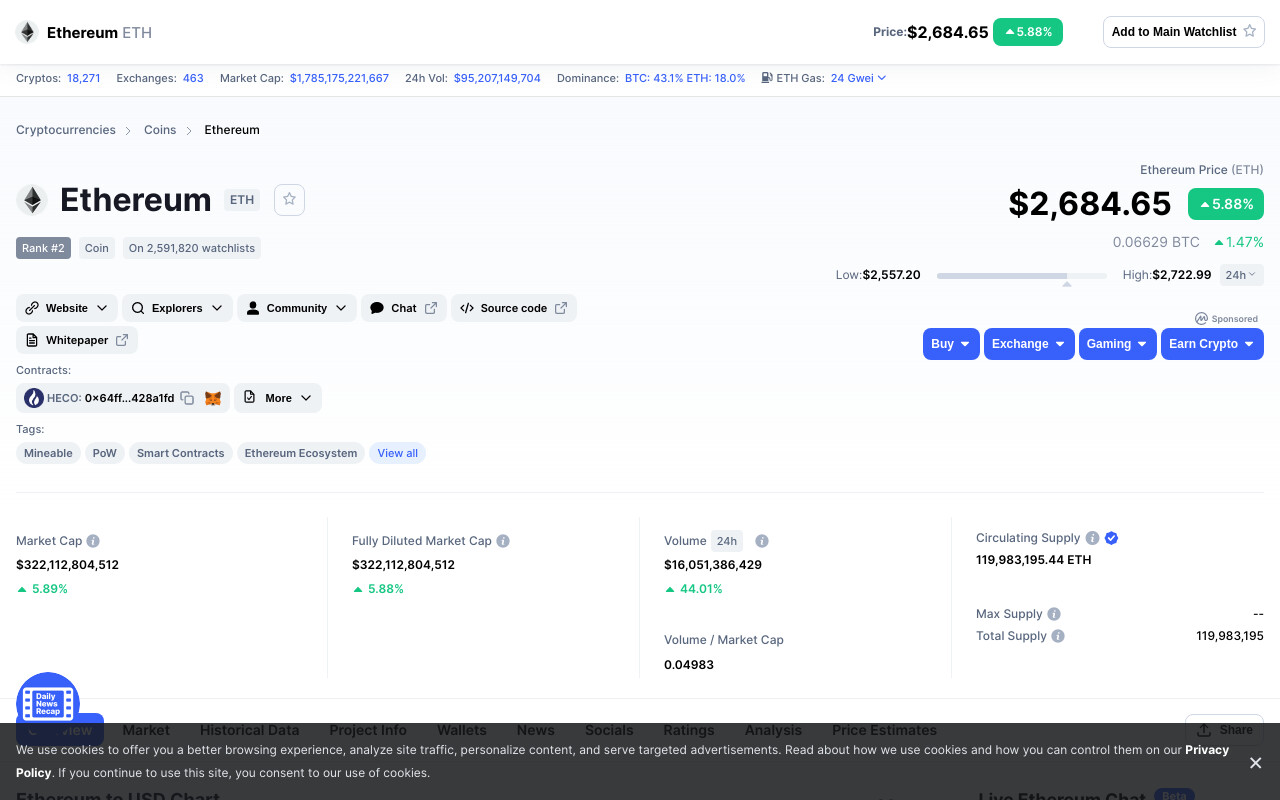Switch to the Socials tab
The width and height of the screenshot is (1280, 800).
tap(609, 730)
